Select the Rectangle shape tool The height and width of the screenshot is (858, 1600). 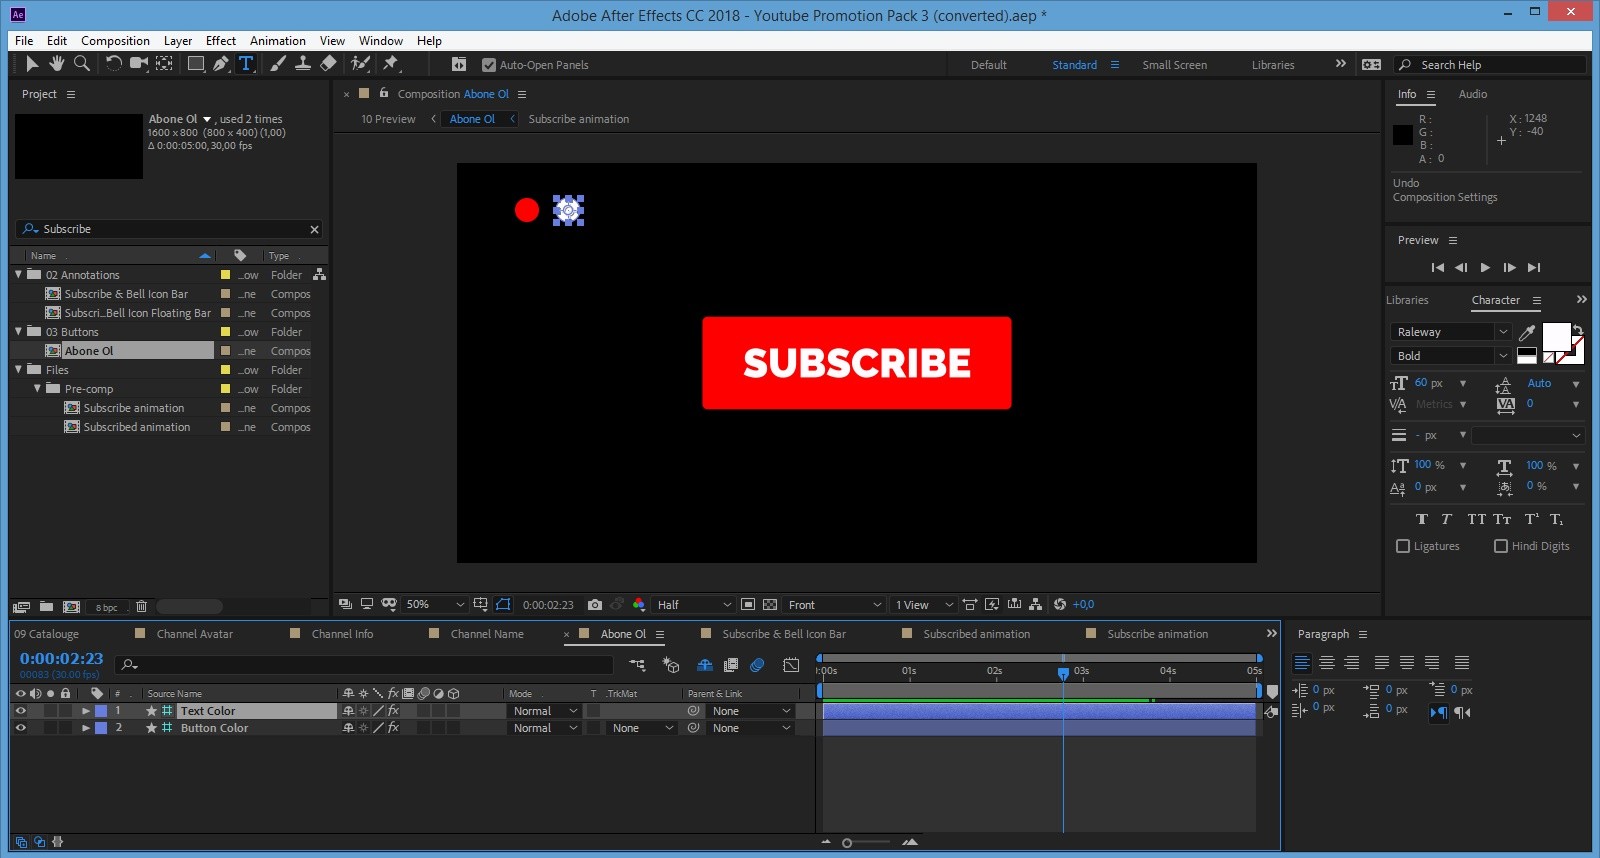(196, 64)
